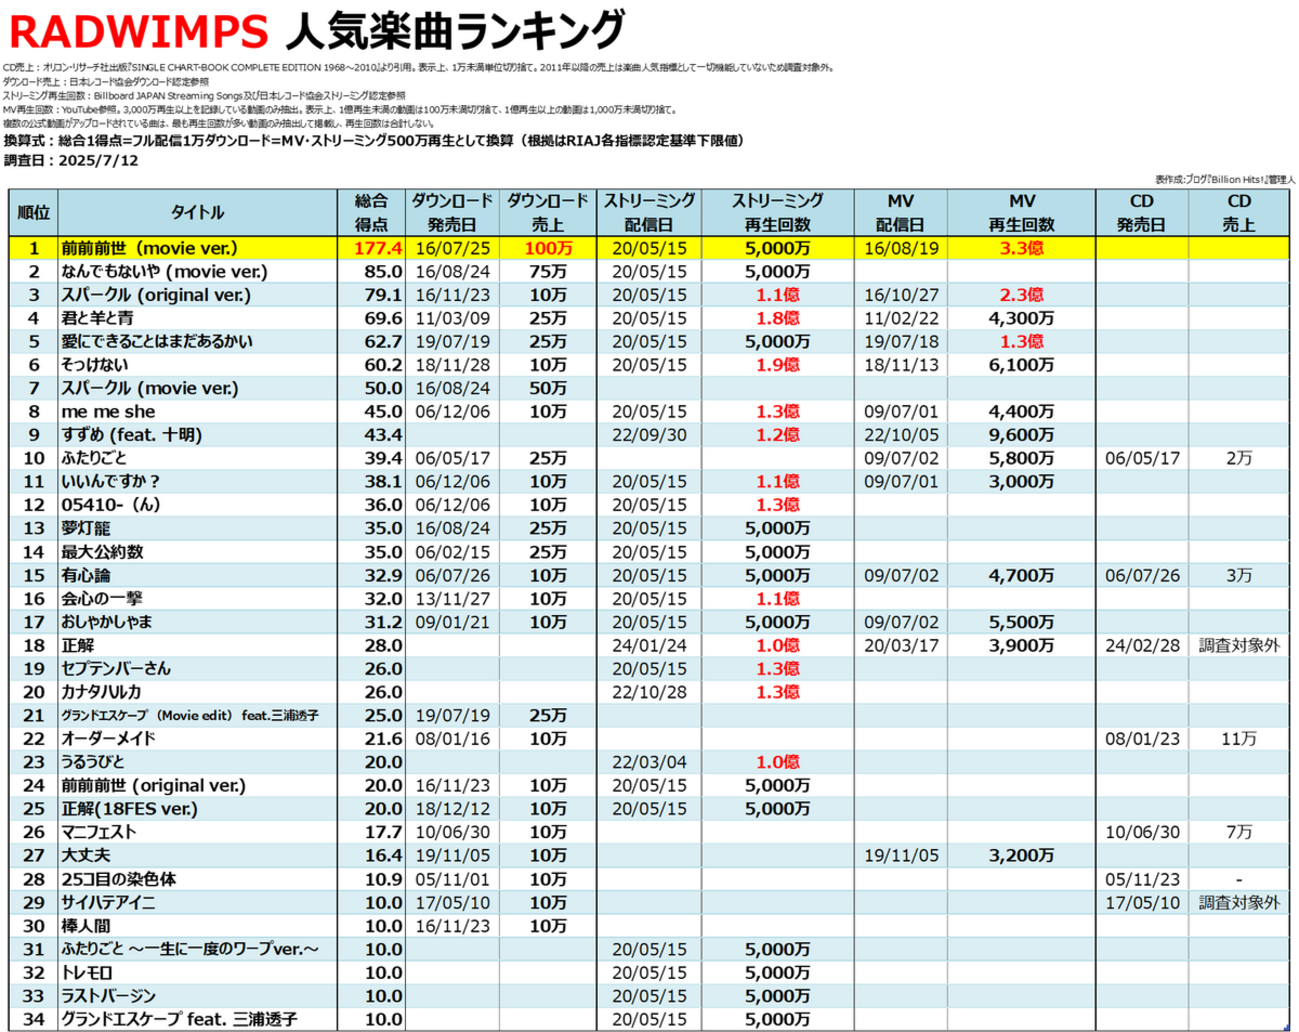Screen dimensions: 1299x1032
Task: Select the '総合得点' column header
Action: (371, 212)
